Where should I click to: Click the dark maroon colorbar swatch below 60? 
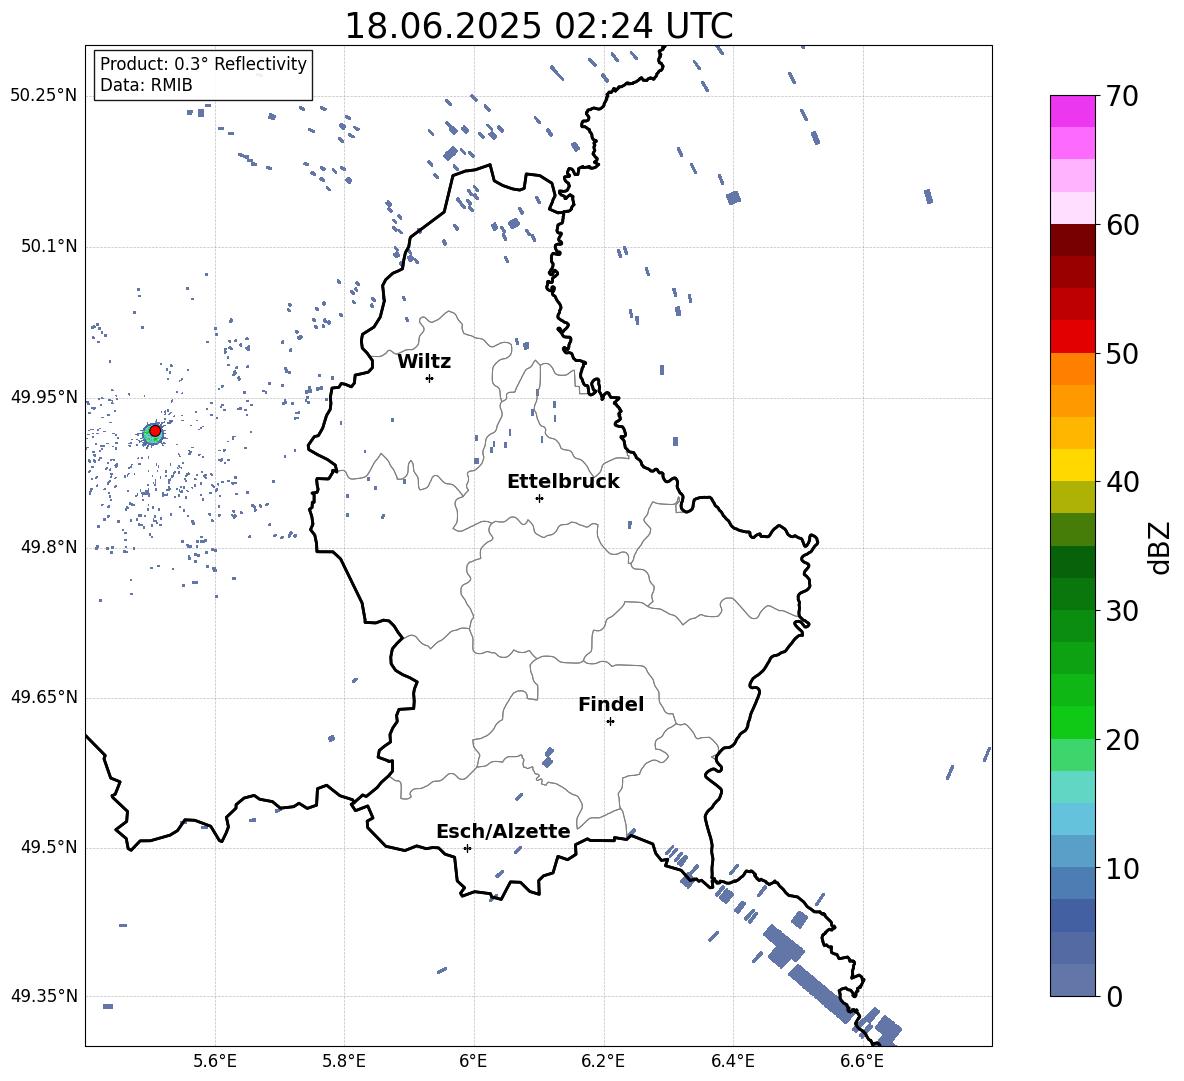click(x=1072, y=240)
